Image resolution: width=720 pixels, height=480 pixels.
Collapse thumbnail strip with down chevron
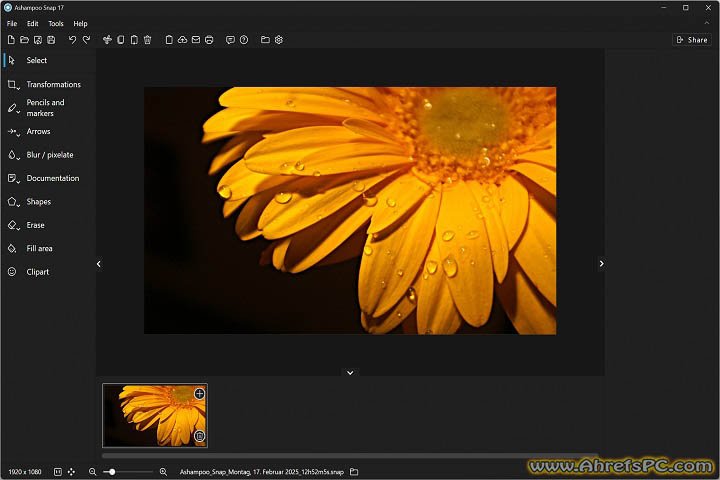point(350,373)
